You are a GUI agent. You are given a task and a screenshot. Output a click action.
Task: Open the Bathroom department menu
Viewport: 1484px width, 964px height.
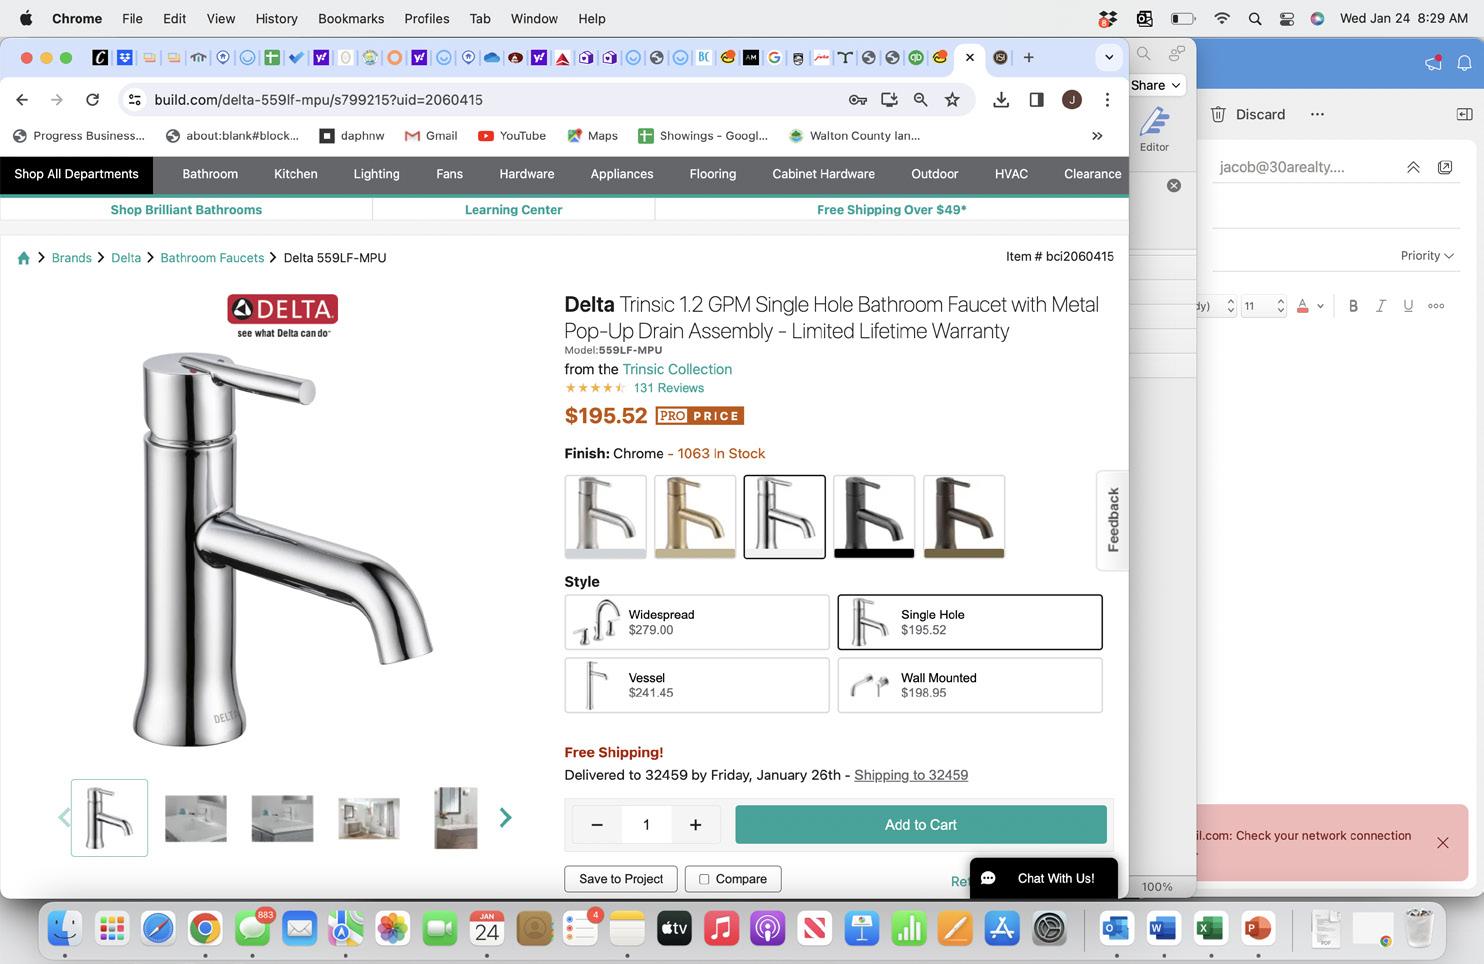[x=210, y=174]
